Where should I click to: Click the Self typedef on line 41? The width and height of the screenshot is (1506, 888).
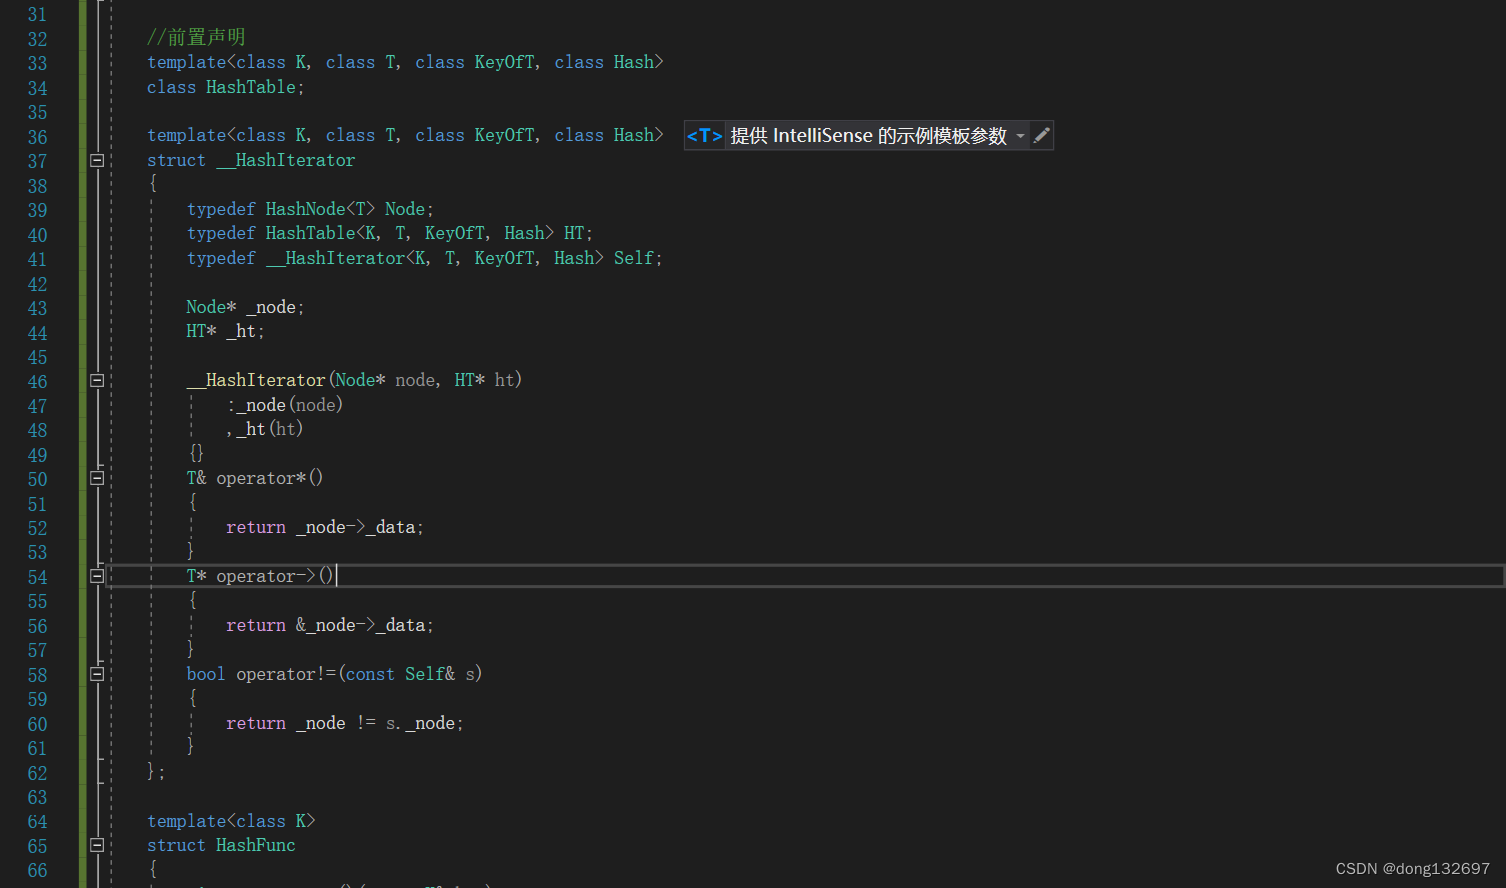(x=424, y=258)
